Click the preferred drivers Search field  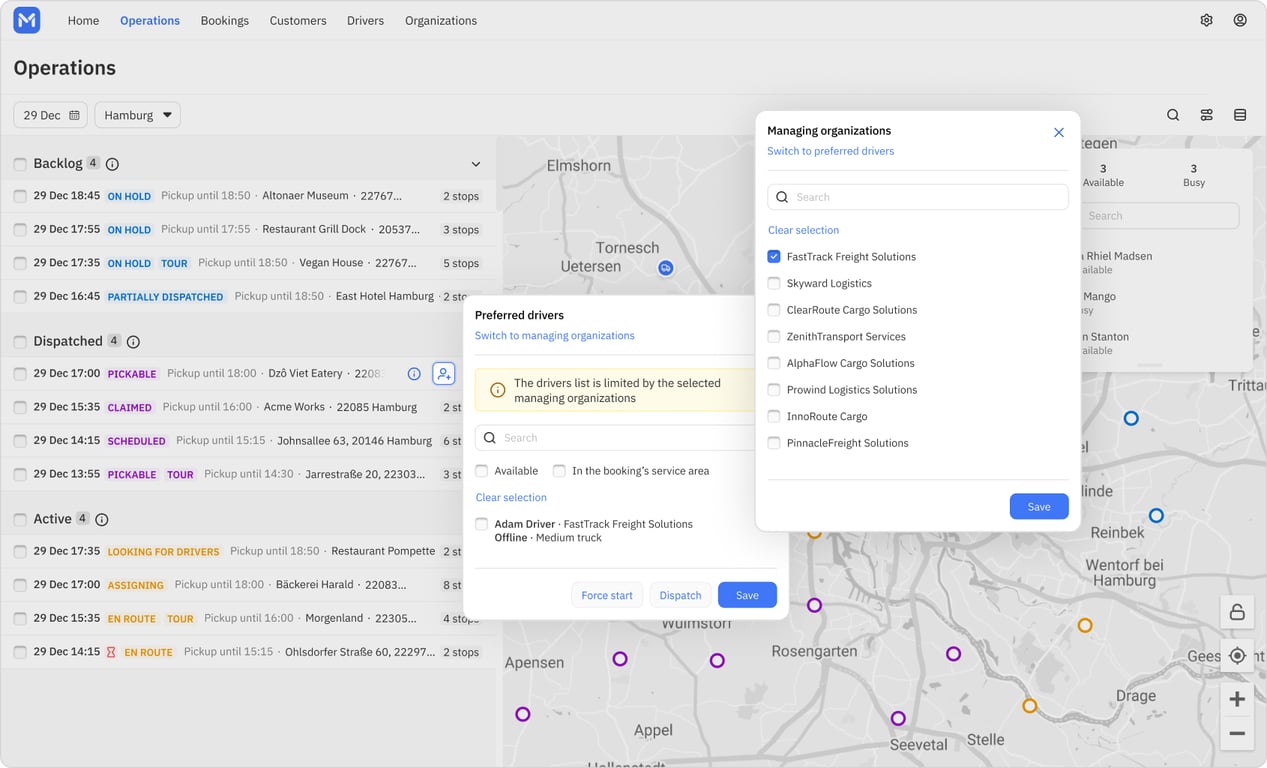(615, 438)
